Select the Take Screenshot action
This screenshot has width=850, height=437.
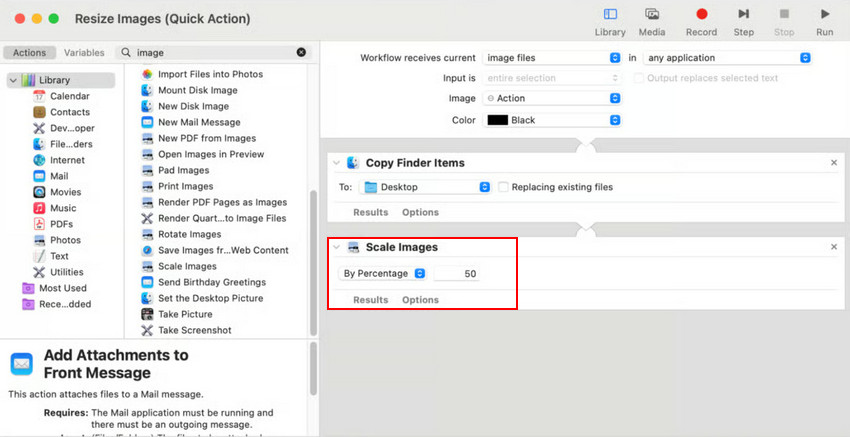pyautogui.click(x=186, y=330)
